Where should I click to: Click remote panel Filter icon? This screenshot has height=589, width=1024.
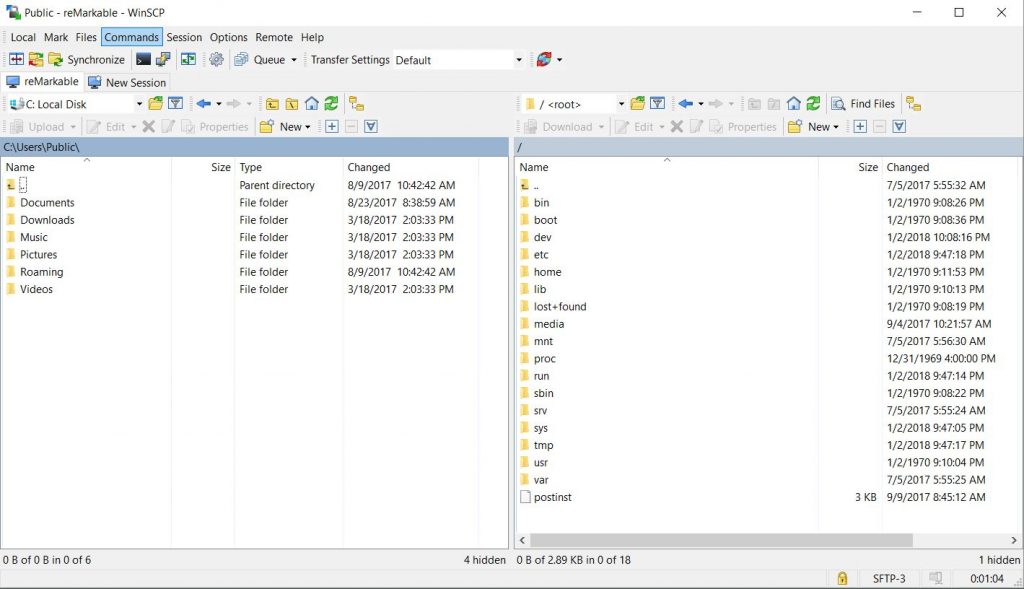pos(657,104)
